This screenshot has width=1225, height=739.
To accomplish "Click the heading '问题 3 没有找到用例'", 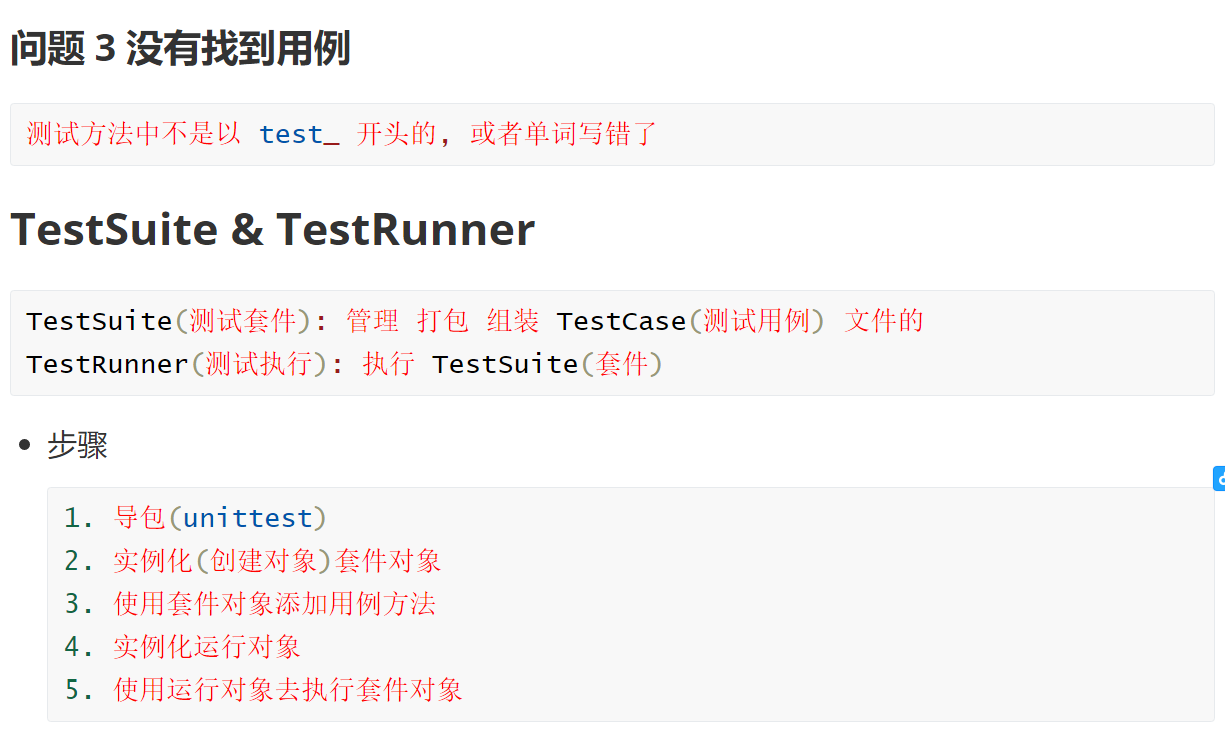I will click(181, 48).
